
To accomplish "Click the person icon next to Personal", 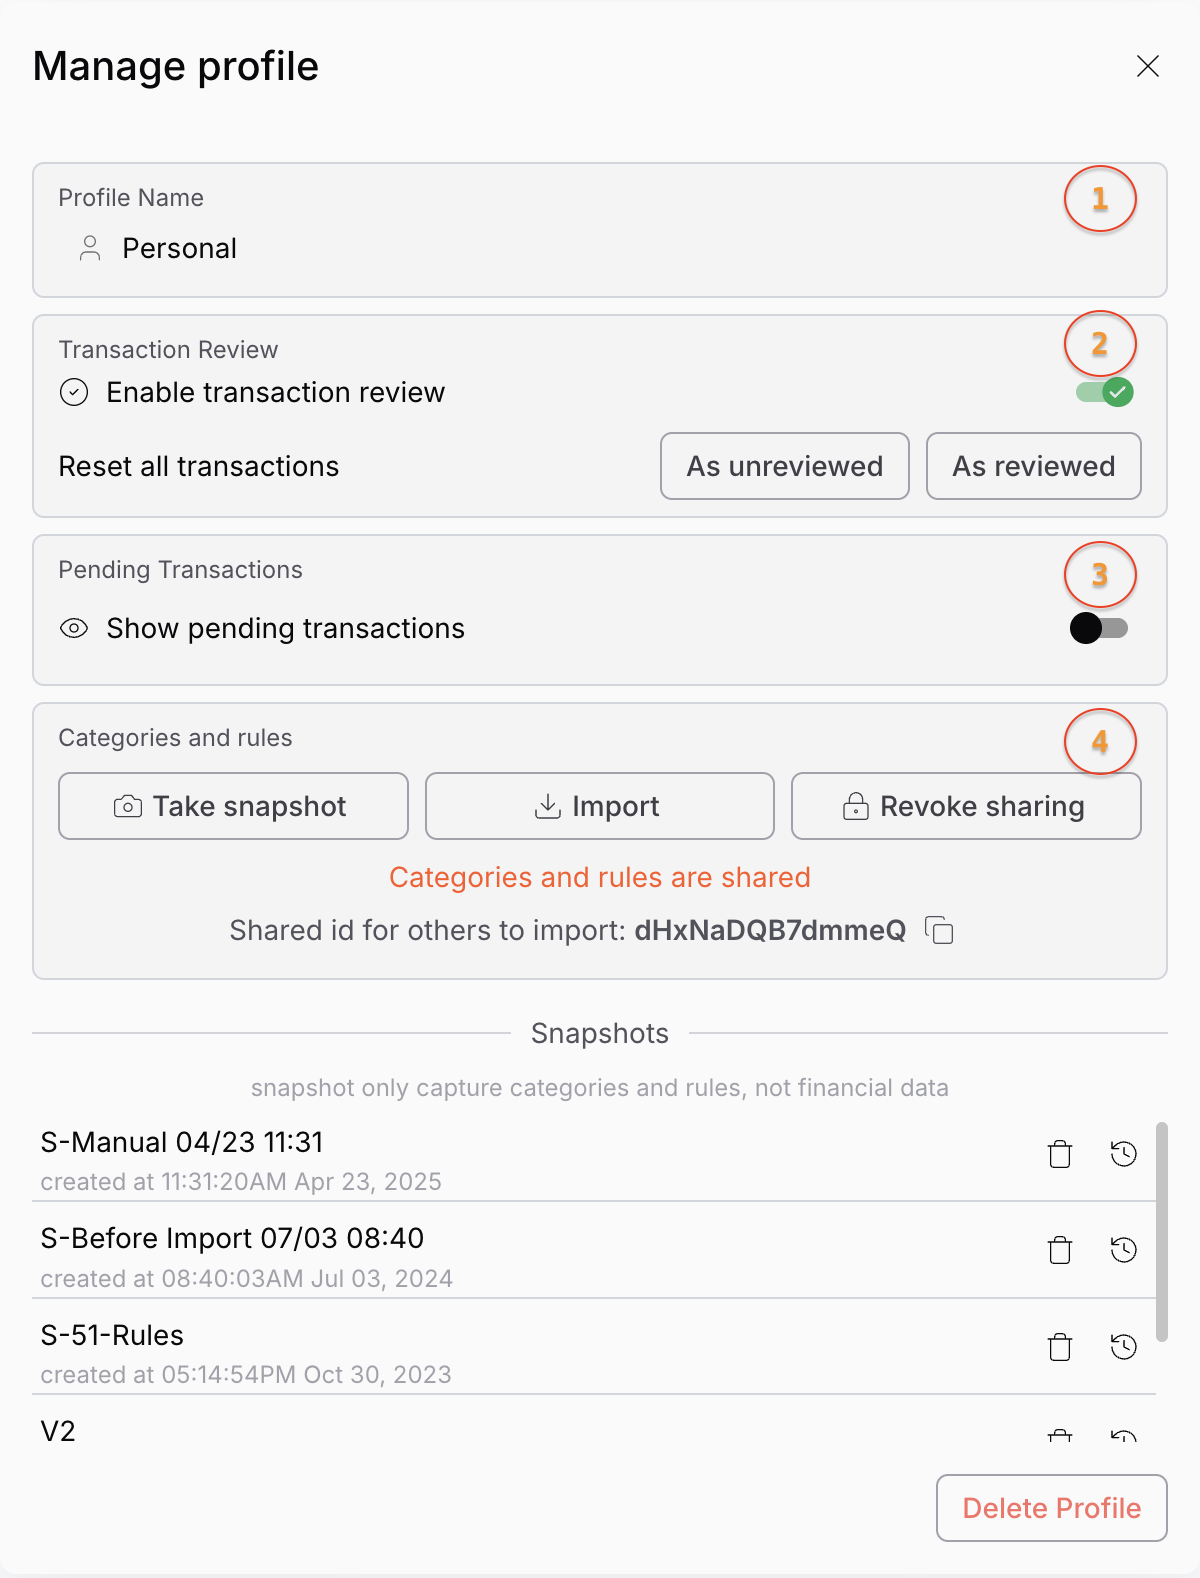I will (89, 248).
